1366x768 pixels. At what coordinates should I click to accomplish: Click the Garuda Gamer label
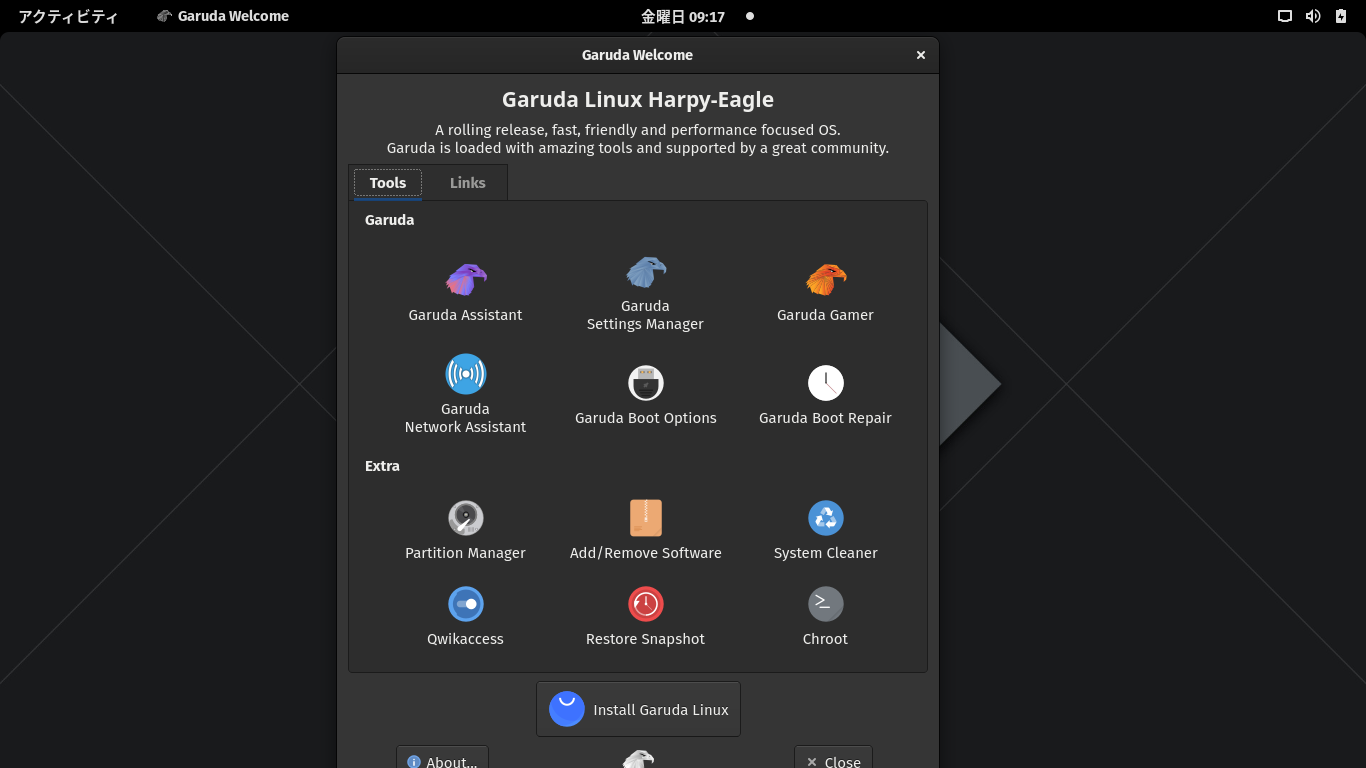pos(826,315)
